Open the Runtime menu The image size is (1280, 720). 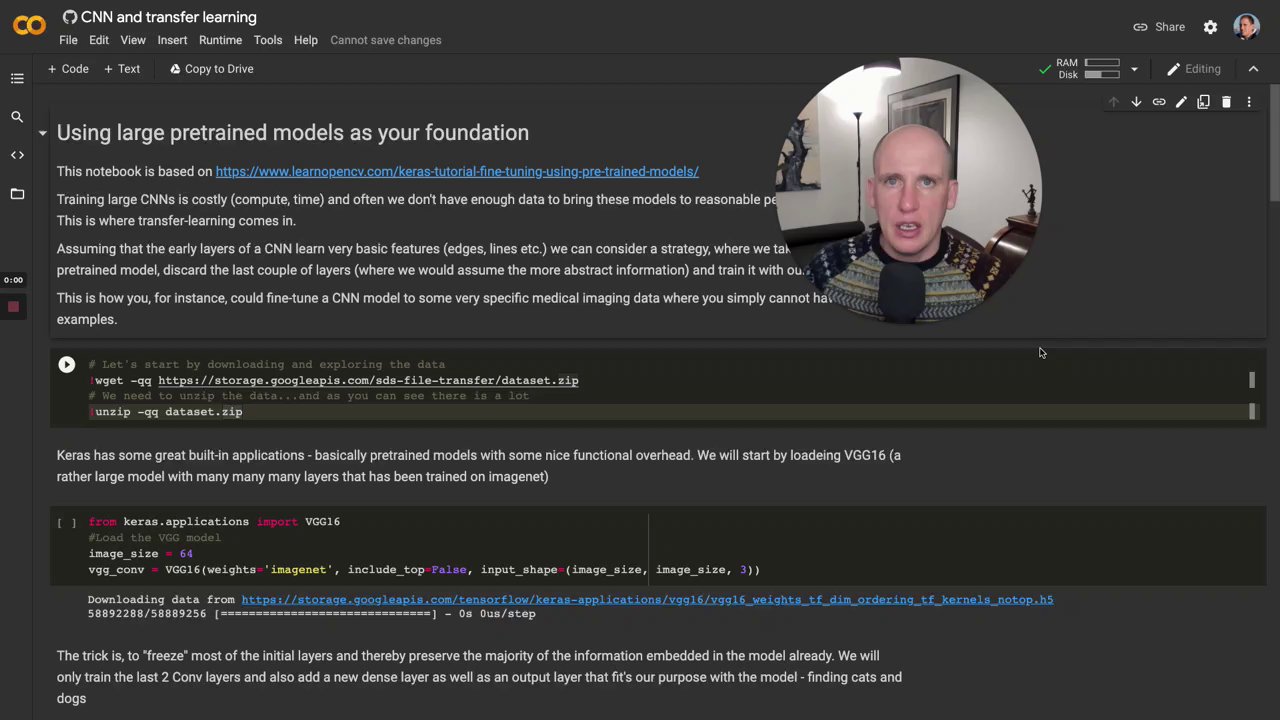coord(220,40)
